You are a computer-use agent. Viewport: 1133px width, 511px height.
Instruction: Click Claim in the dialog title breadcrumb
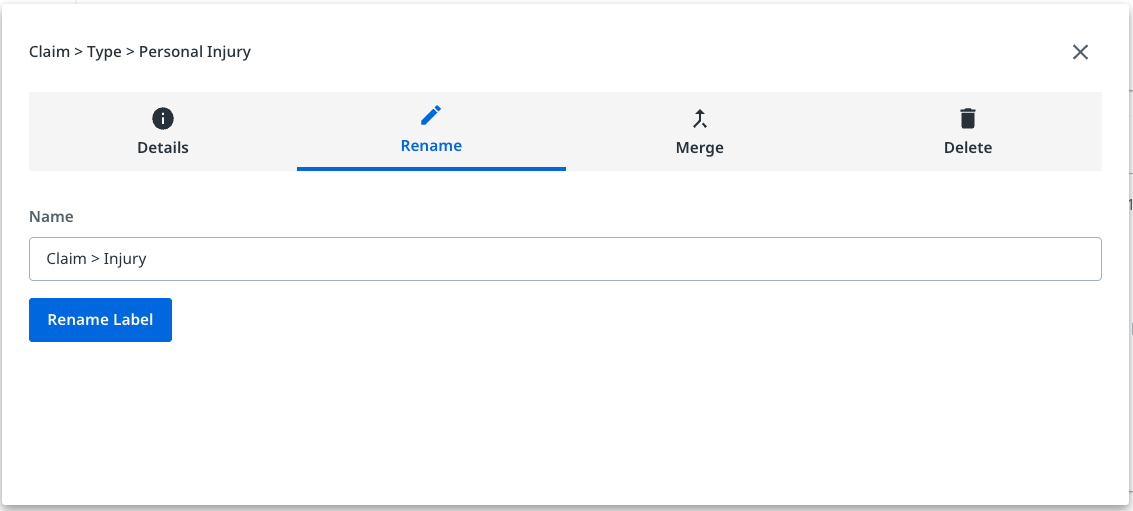pyautogui.click(x=49, y=52)
